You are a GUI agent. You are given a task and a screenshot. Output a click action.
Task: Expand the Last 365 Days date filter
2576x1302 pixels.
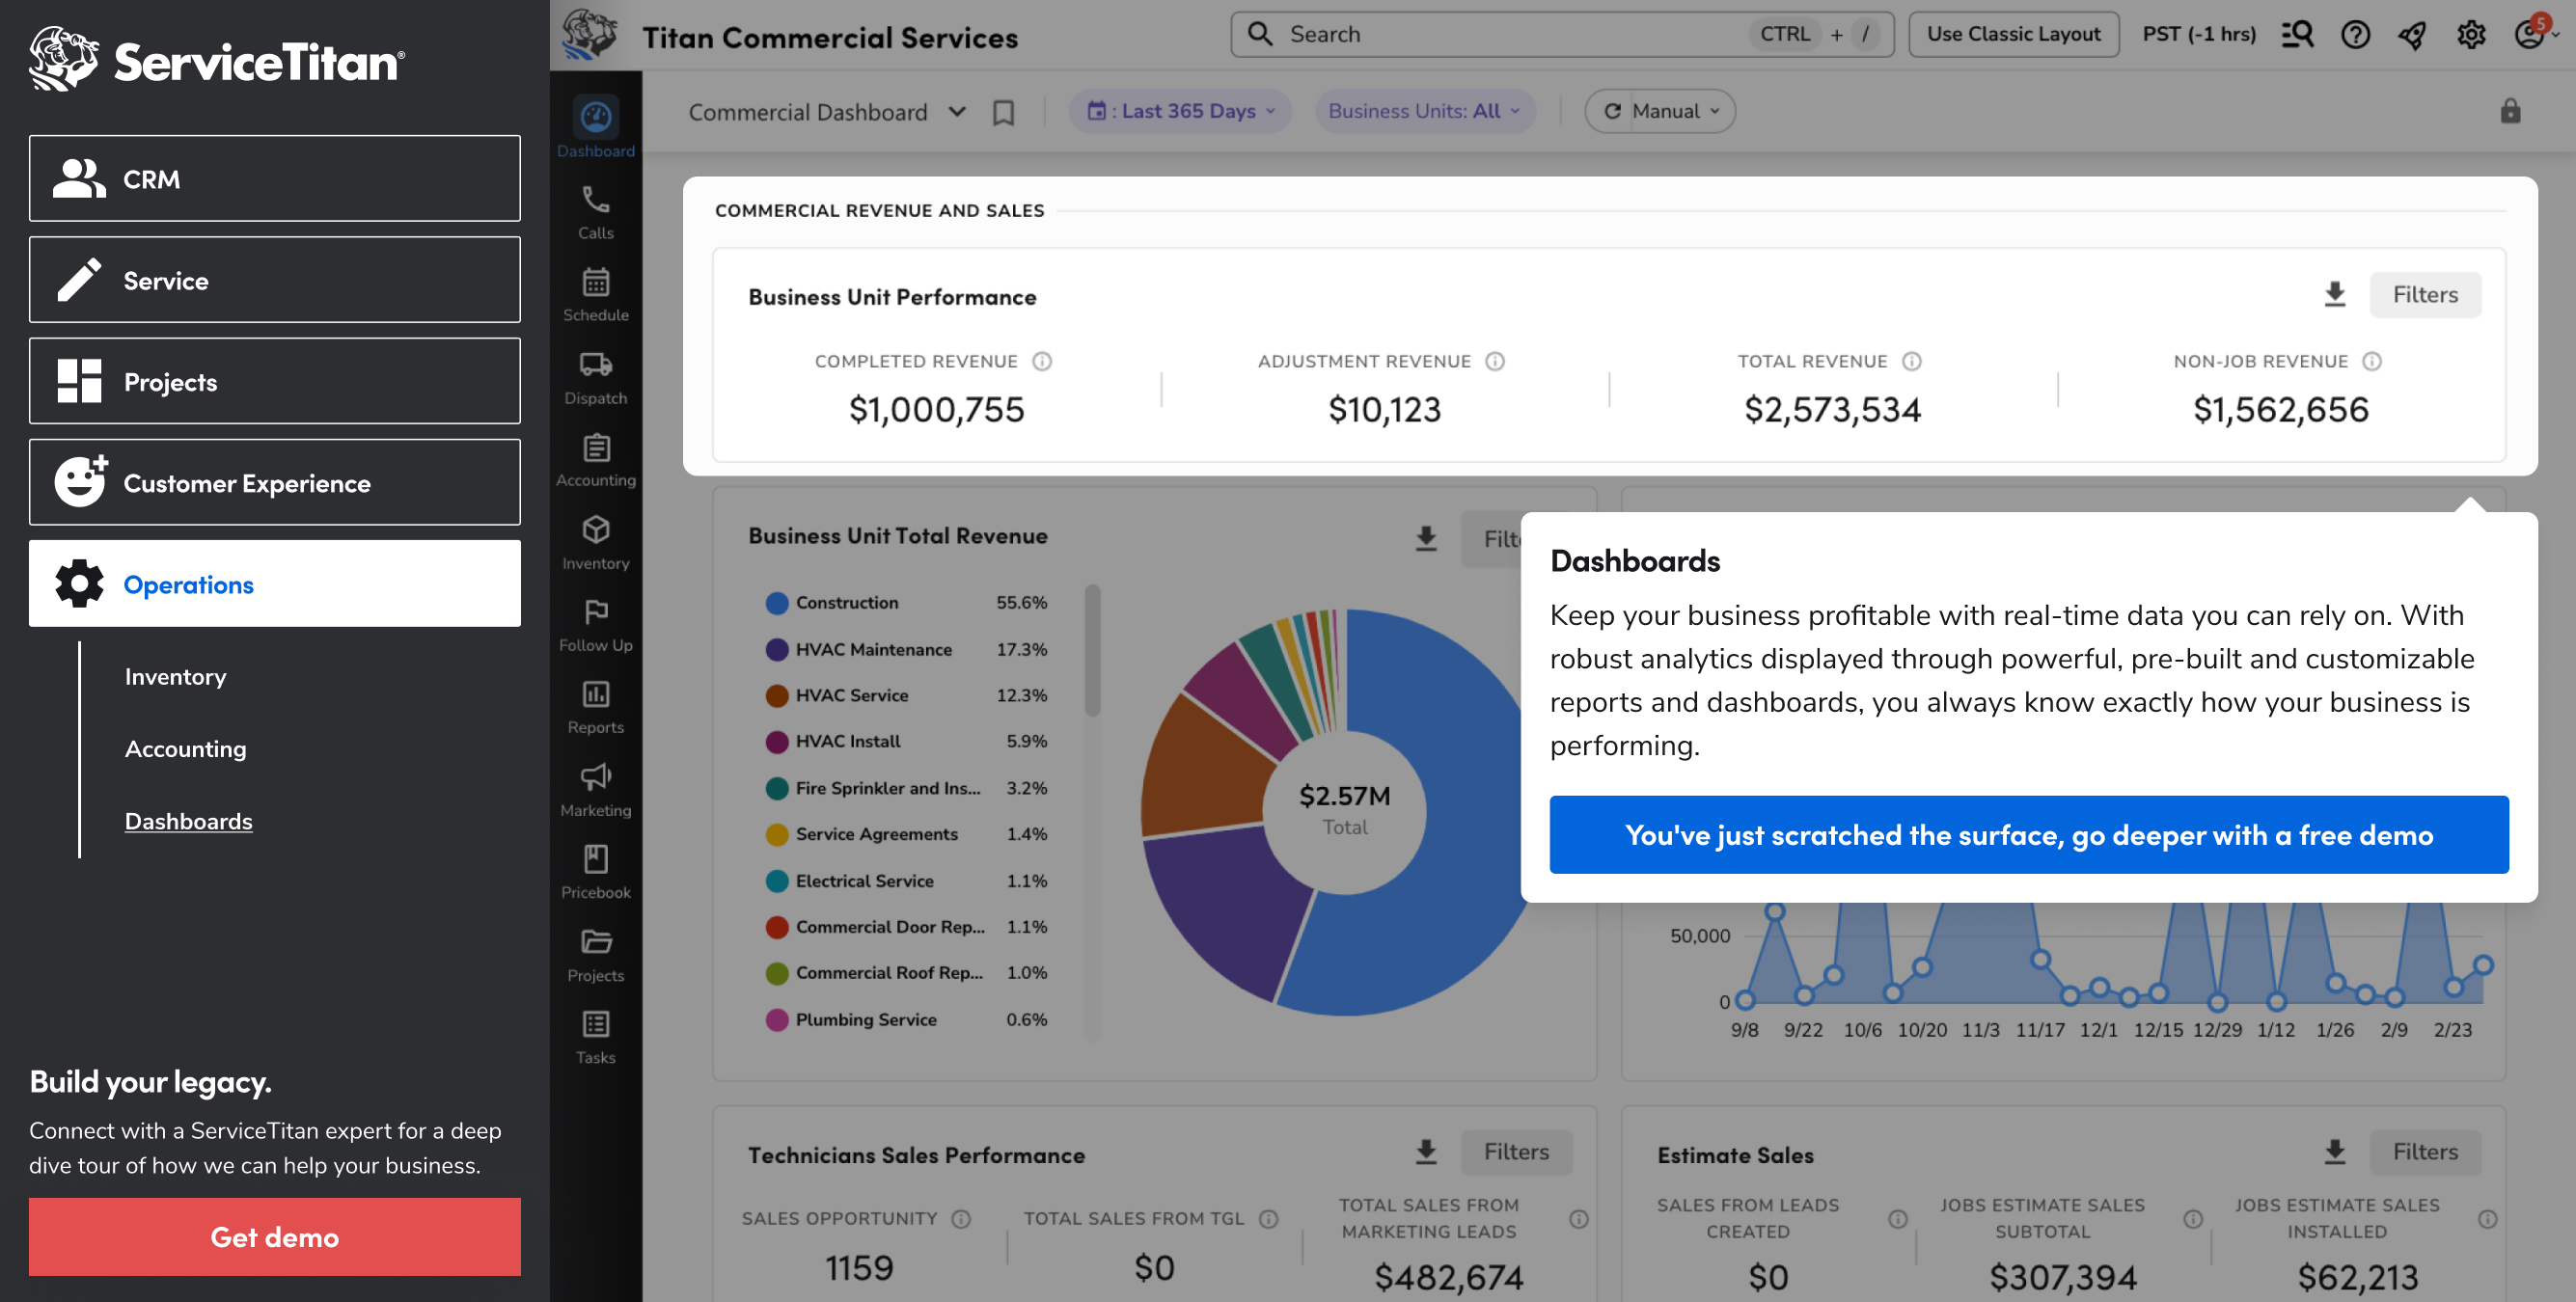(1180, 111)
